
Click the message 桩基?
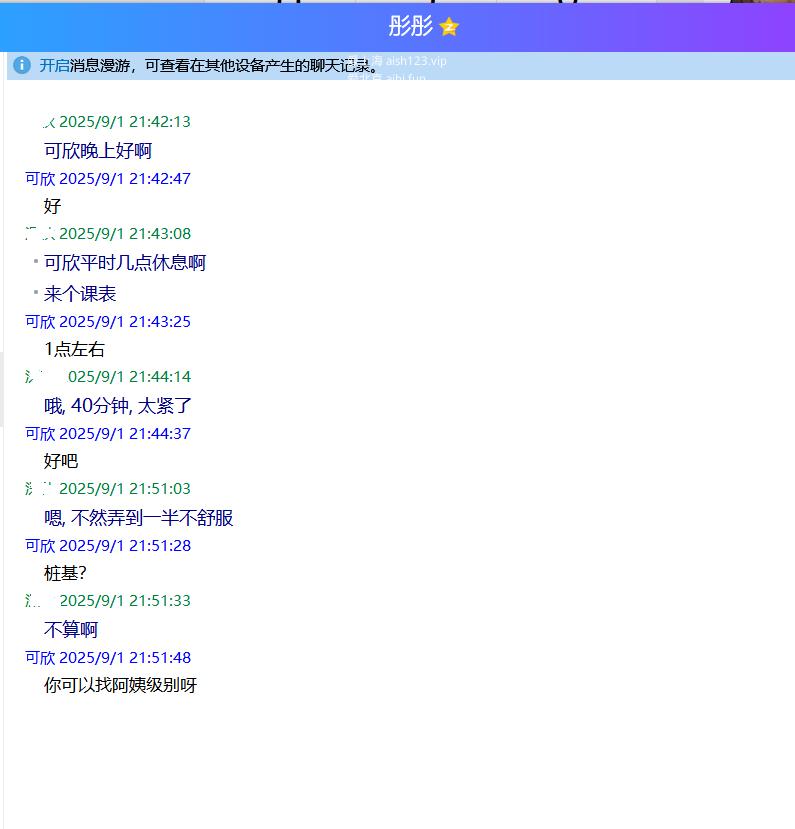point(65,573)
